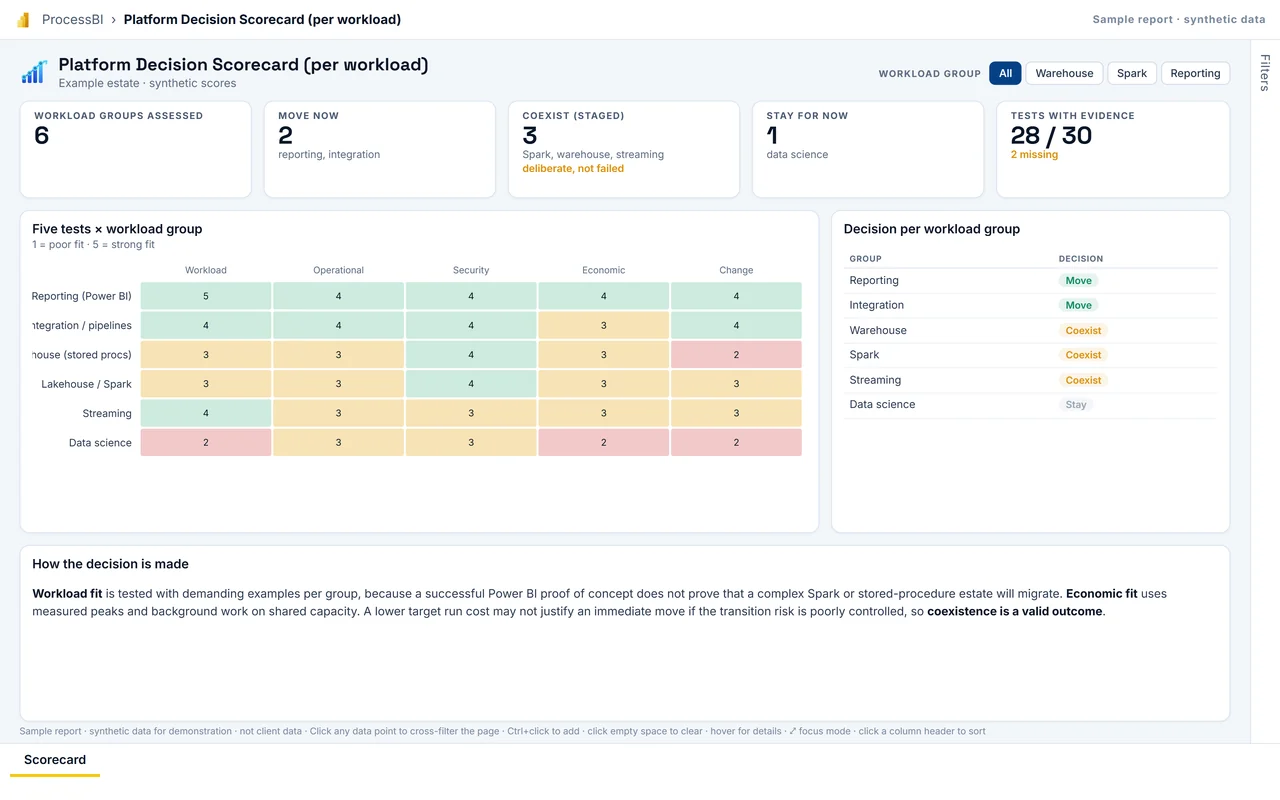Viewport: 1280px width, 800px height.
Task: Select the Change column header in the matrix
Action: pyautogui.click(x=736, y=270)
